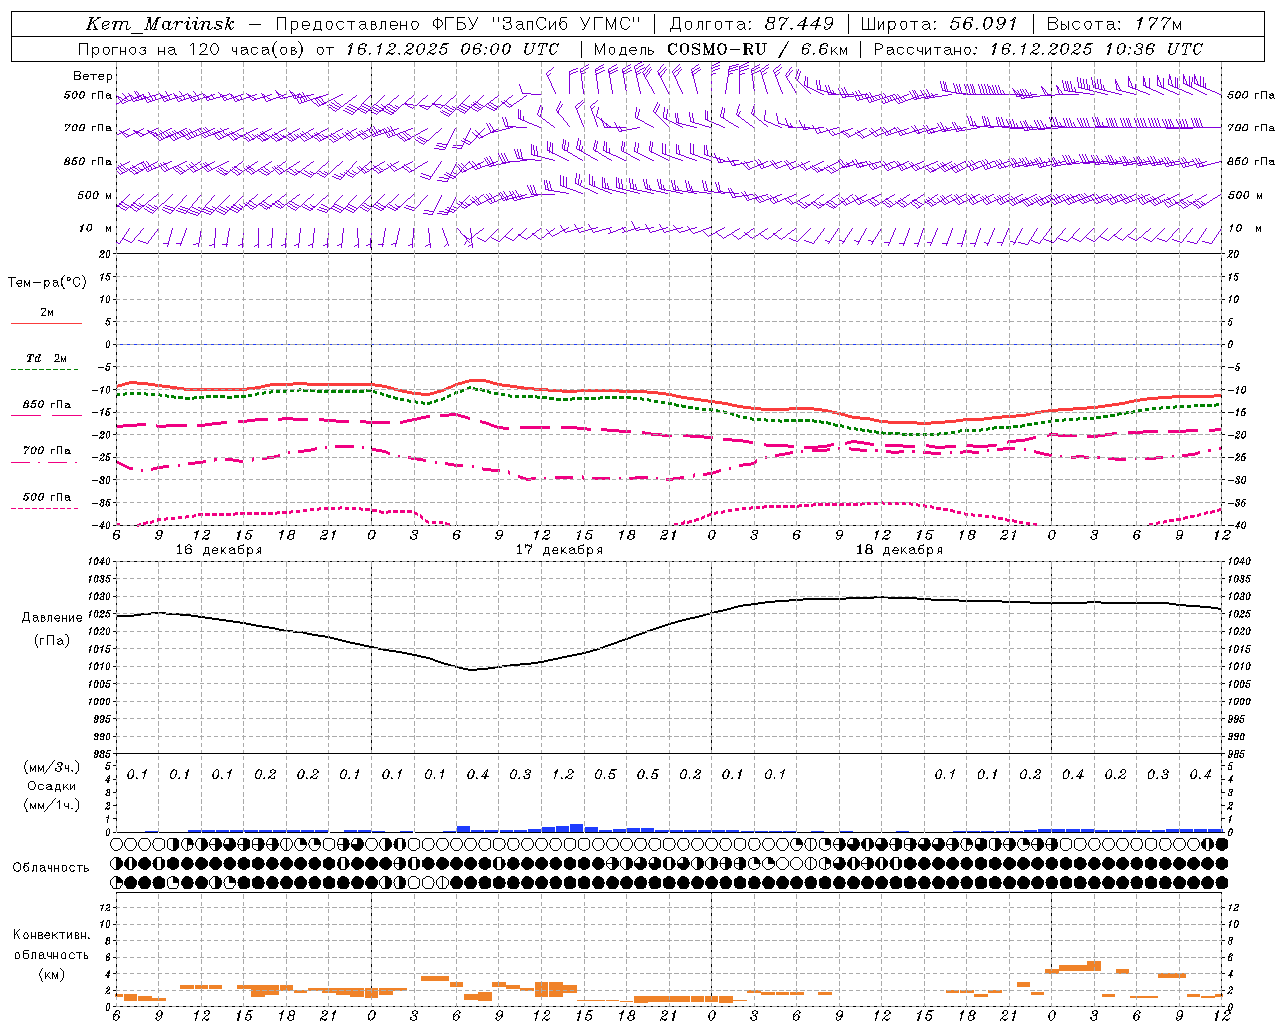Screen dimensions: 1280x1024
Task: Click the Долгота: 87.449 value
Action: coord(751,24)
